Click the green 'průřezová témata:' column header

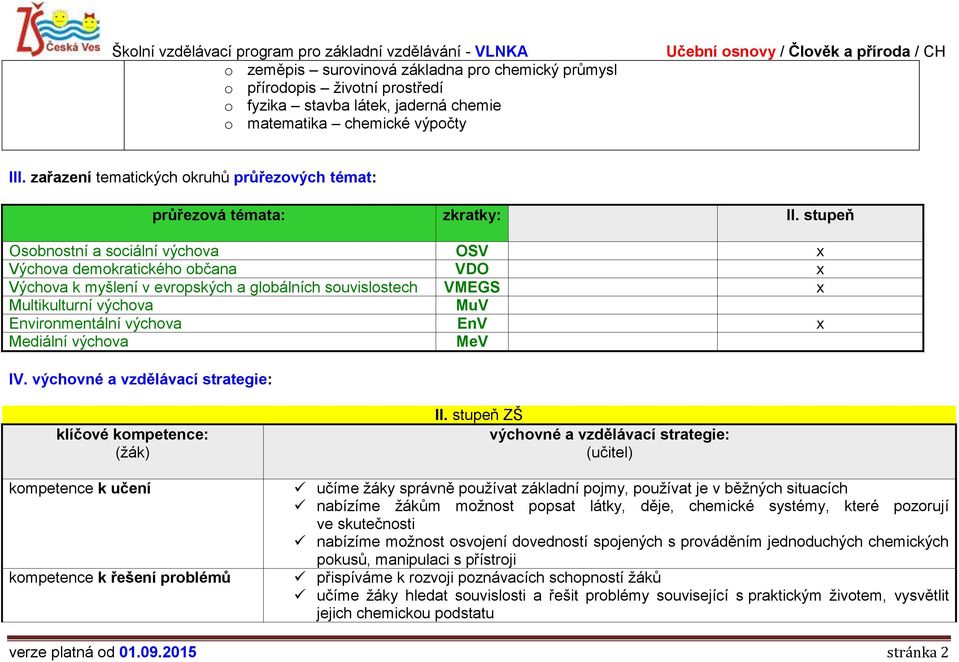pyautogui.click(x=219, y=223)
